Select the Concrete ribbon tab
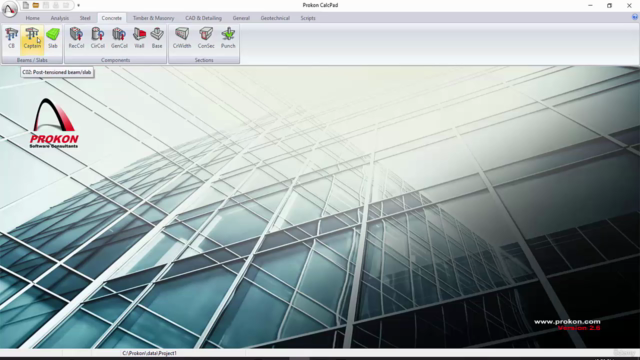The image size is (640, 360). 111,18
